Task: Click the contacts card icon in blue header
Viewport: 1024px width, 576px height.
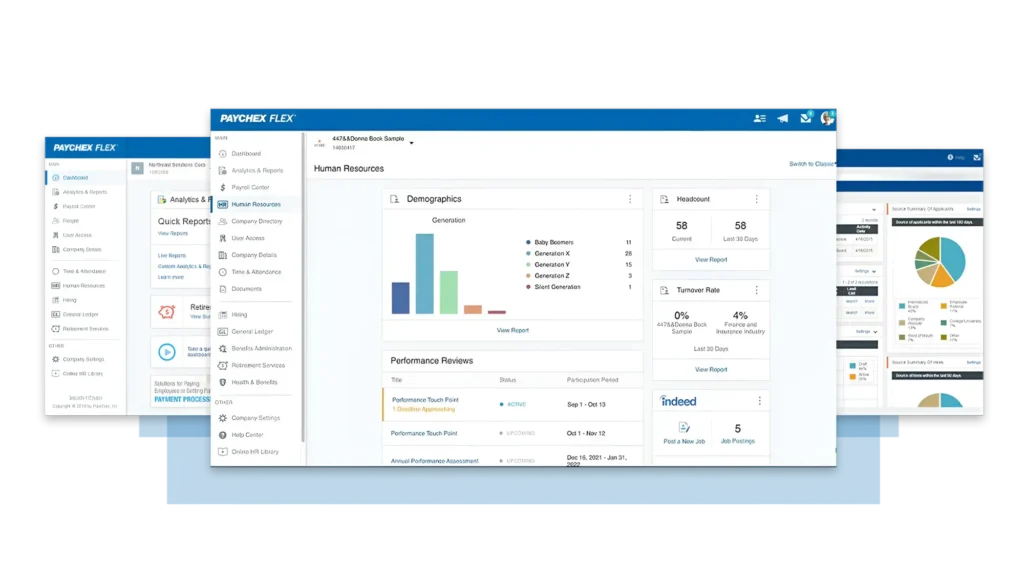Action: pyautogui.click(x=760, y=118)
